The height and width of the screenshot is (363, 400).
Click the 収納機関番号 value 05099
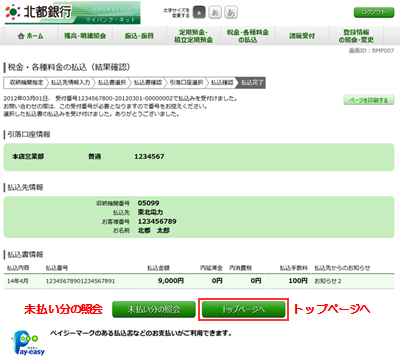[148, 203]
